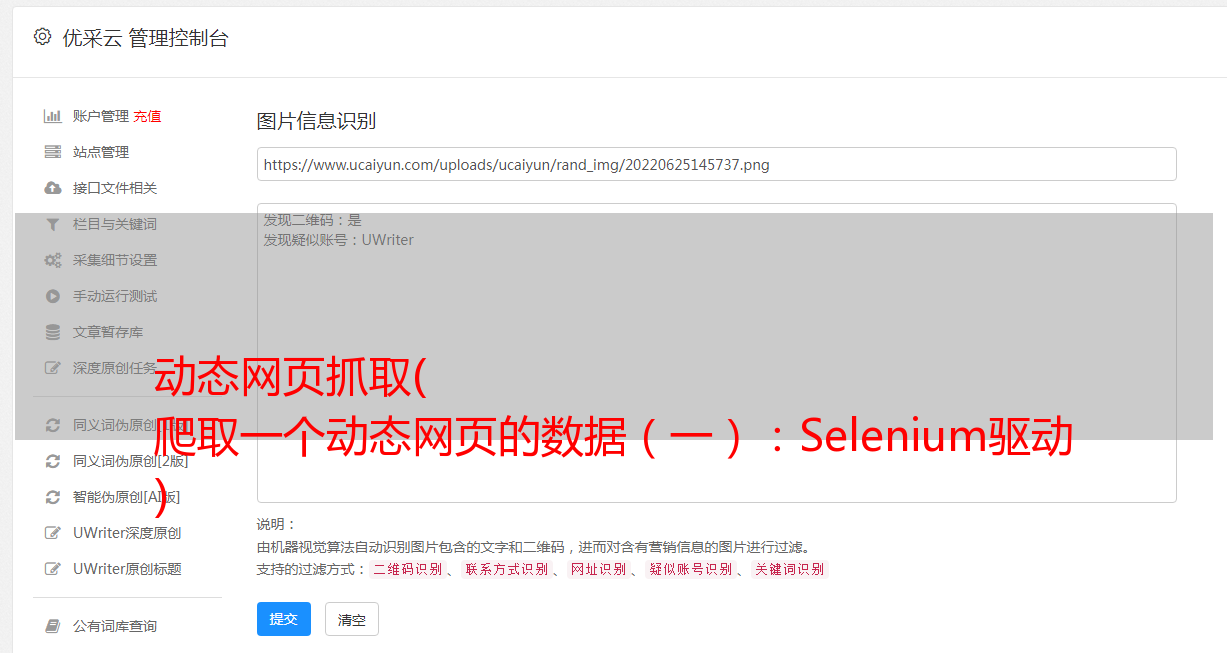Select 手动运行测试 in sidebar
Image resolution: width=1227 pixels, height=653 pixels.
[x=115, y=296]
